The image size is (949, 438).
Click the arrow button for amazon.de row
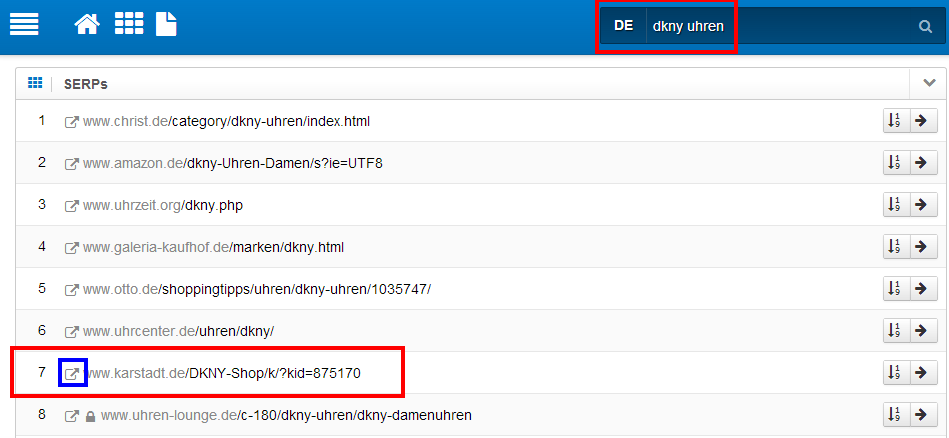(x=924, y=162)
